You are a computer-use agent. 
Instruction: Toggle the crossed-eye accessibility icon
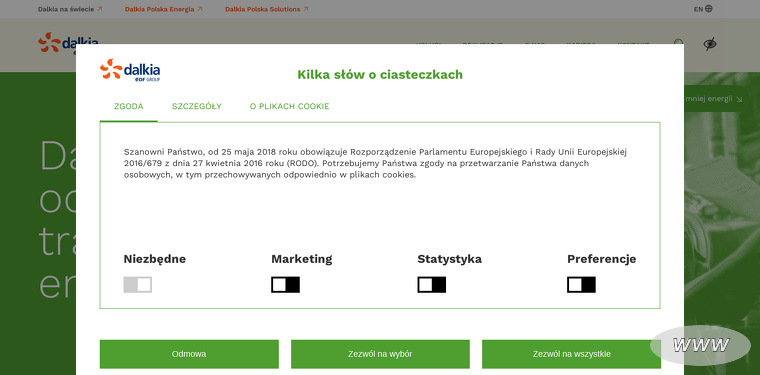pos(710,44)
